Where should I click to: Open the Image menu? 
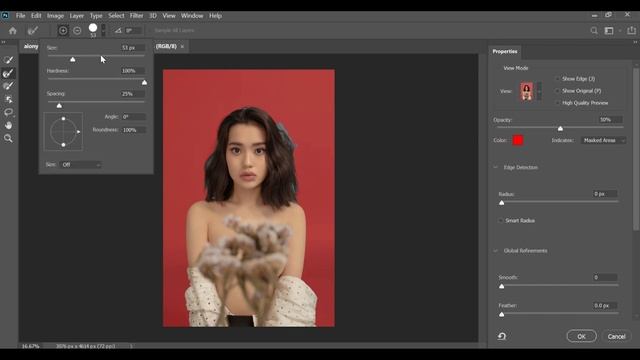click(56, 16)
